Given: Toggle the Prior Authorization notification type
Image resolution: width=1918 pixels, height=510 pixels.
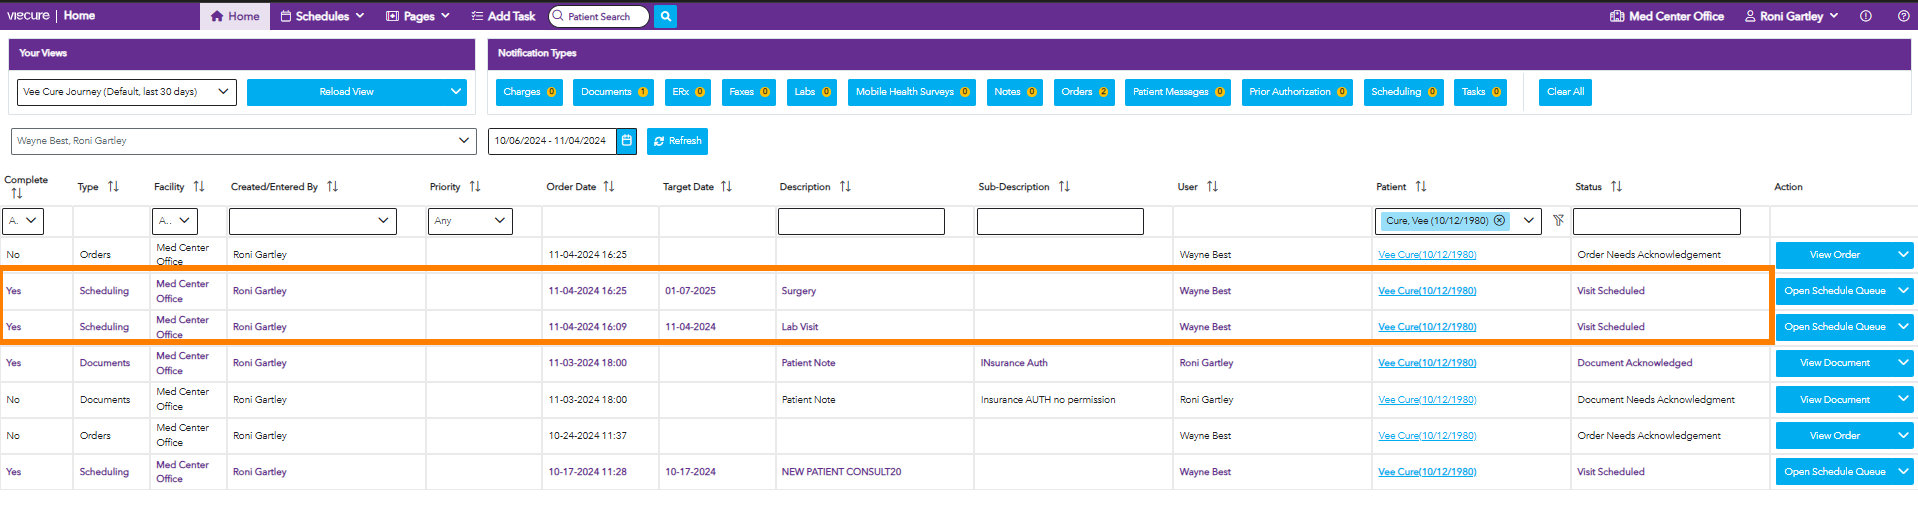Looking at the screenshot, I should click(1297, 92).
